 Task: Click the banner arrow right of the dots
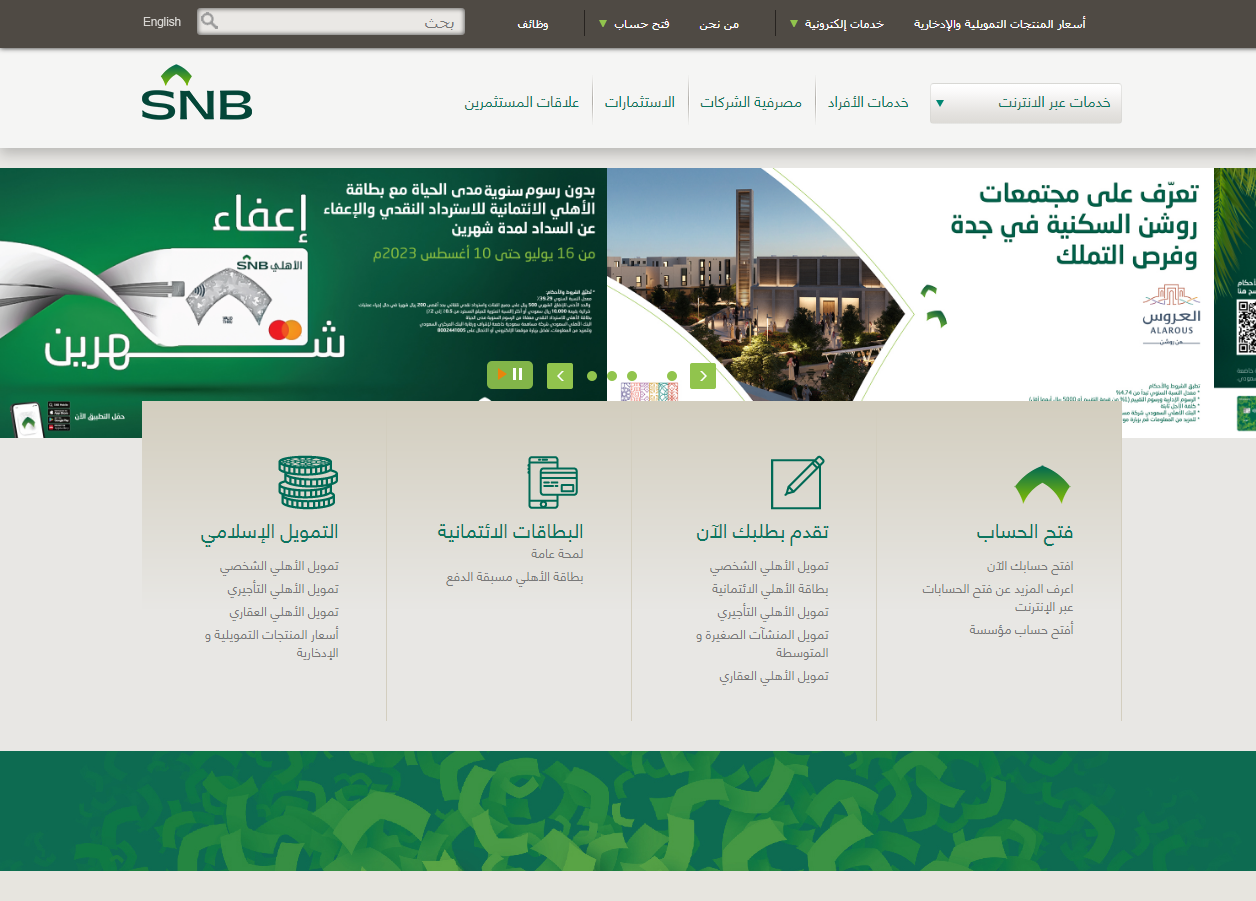(x=703, y=376)
